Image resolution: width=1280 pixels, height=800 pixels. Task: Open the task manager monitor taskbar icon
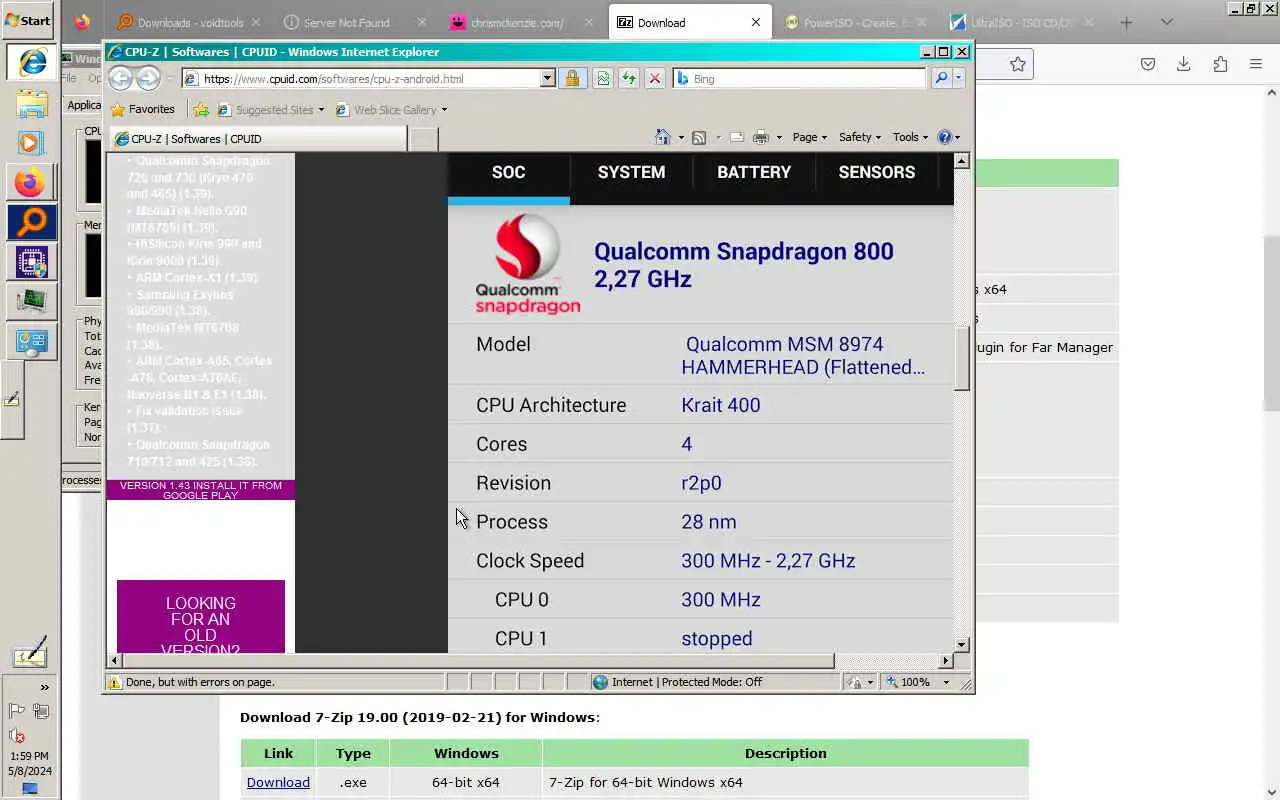(x=31, y=301)
